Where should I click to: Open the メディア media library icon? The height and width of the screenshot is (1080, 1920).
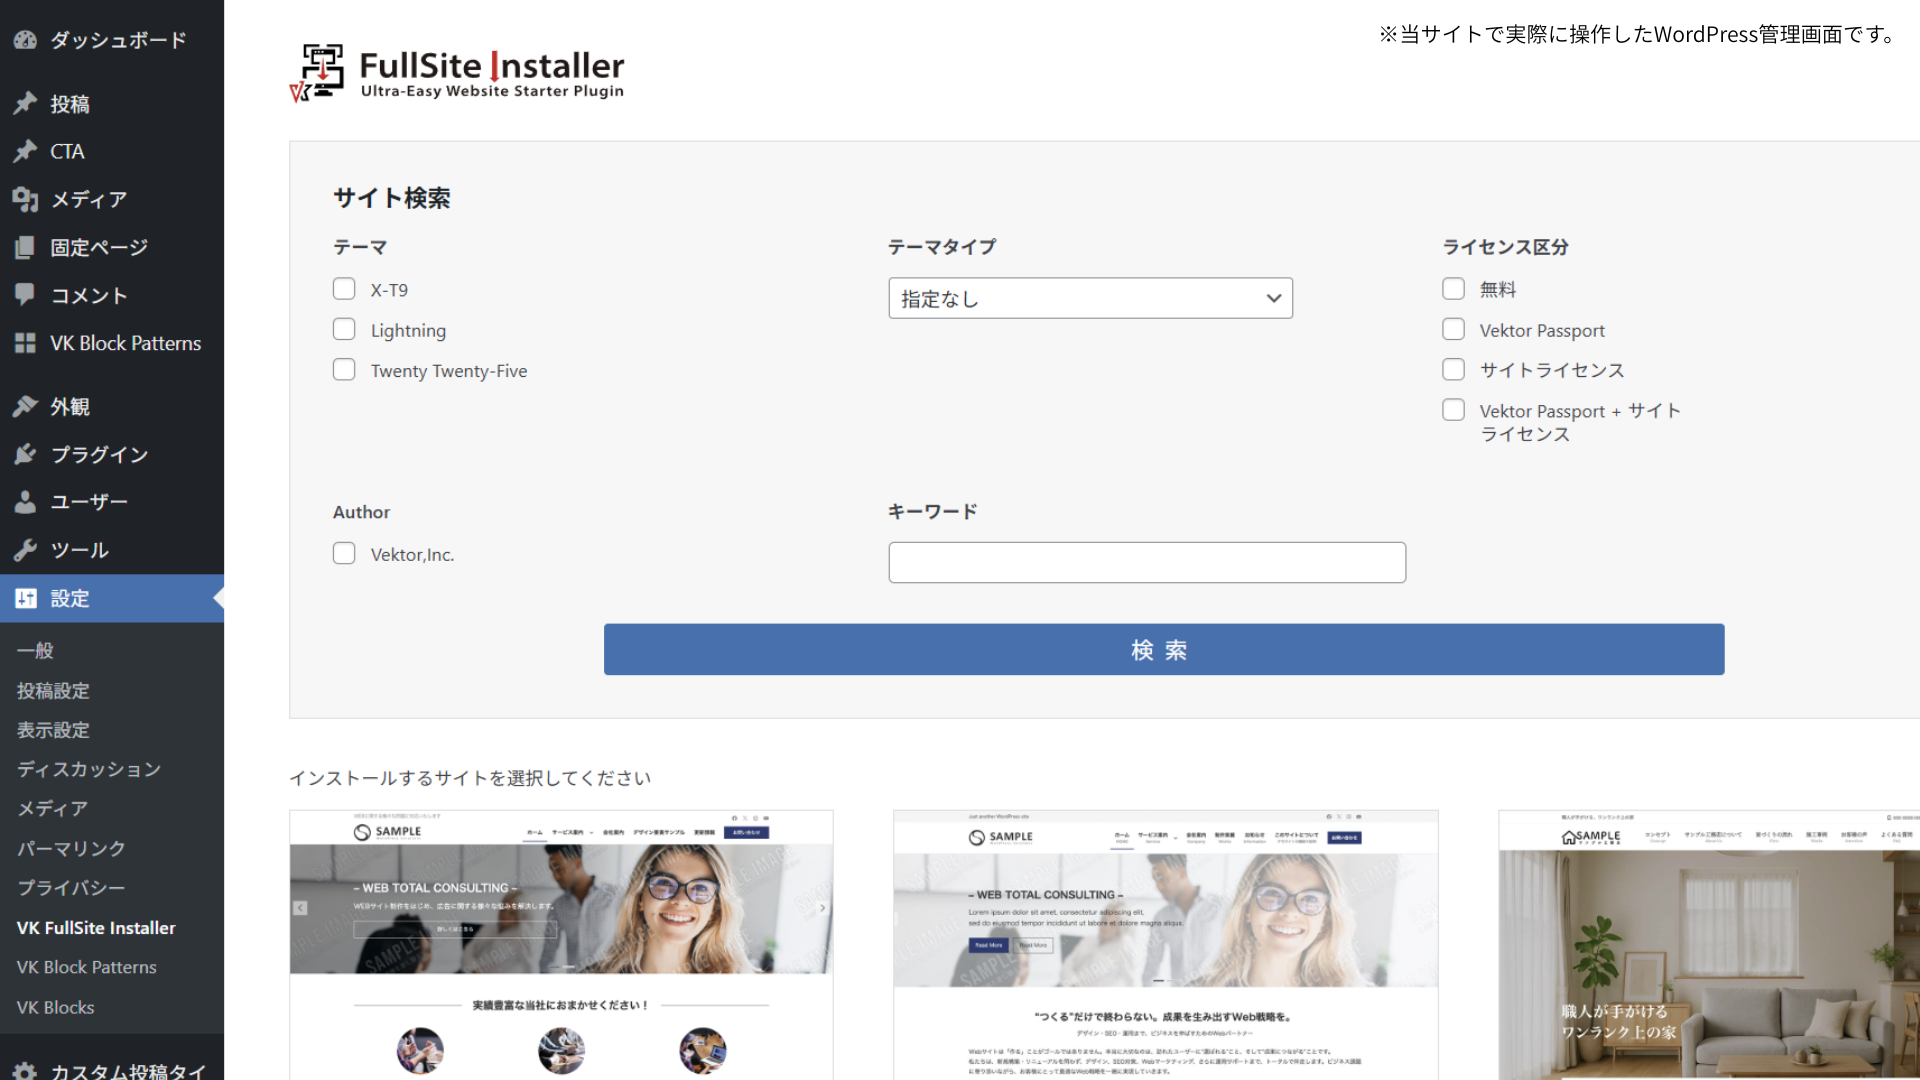(x=25, y=199)
